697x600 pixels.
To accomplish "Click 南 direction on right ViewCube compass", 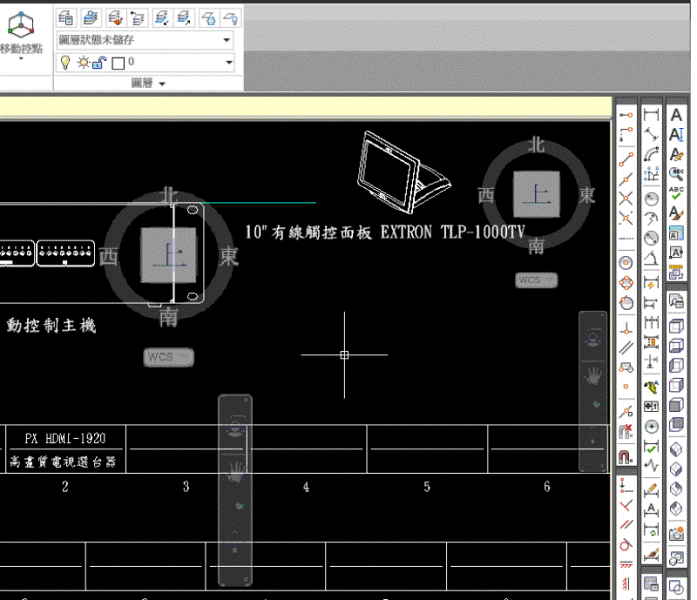I will point(537,246).
